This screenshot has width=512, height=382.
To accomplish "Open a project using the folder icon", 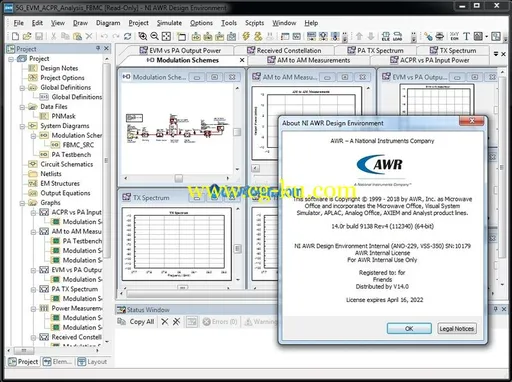I will click(27, 36).
